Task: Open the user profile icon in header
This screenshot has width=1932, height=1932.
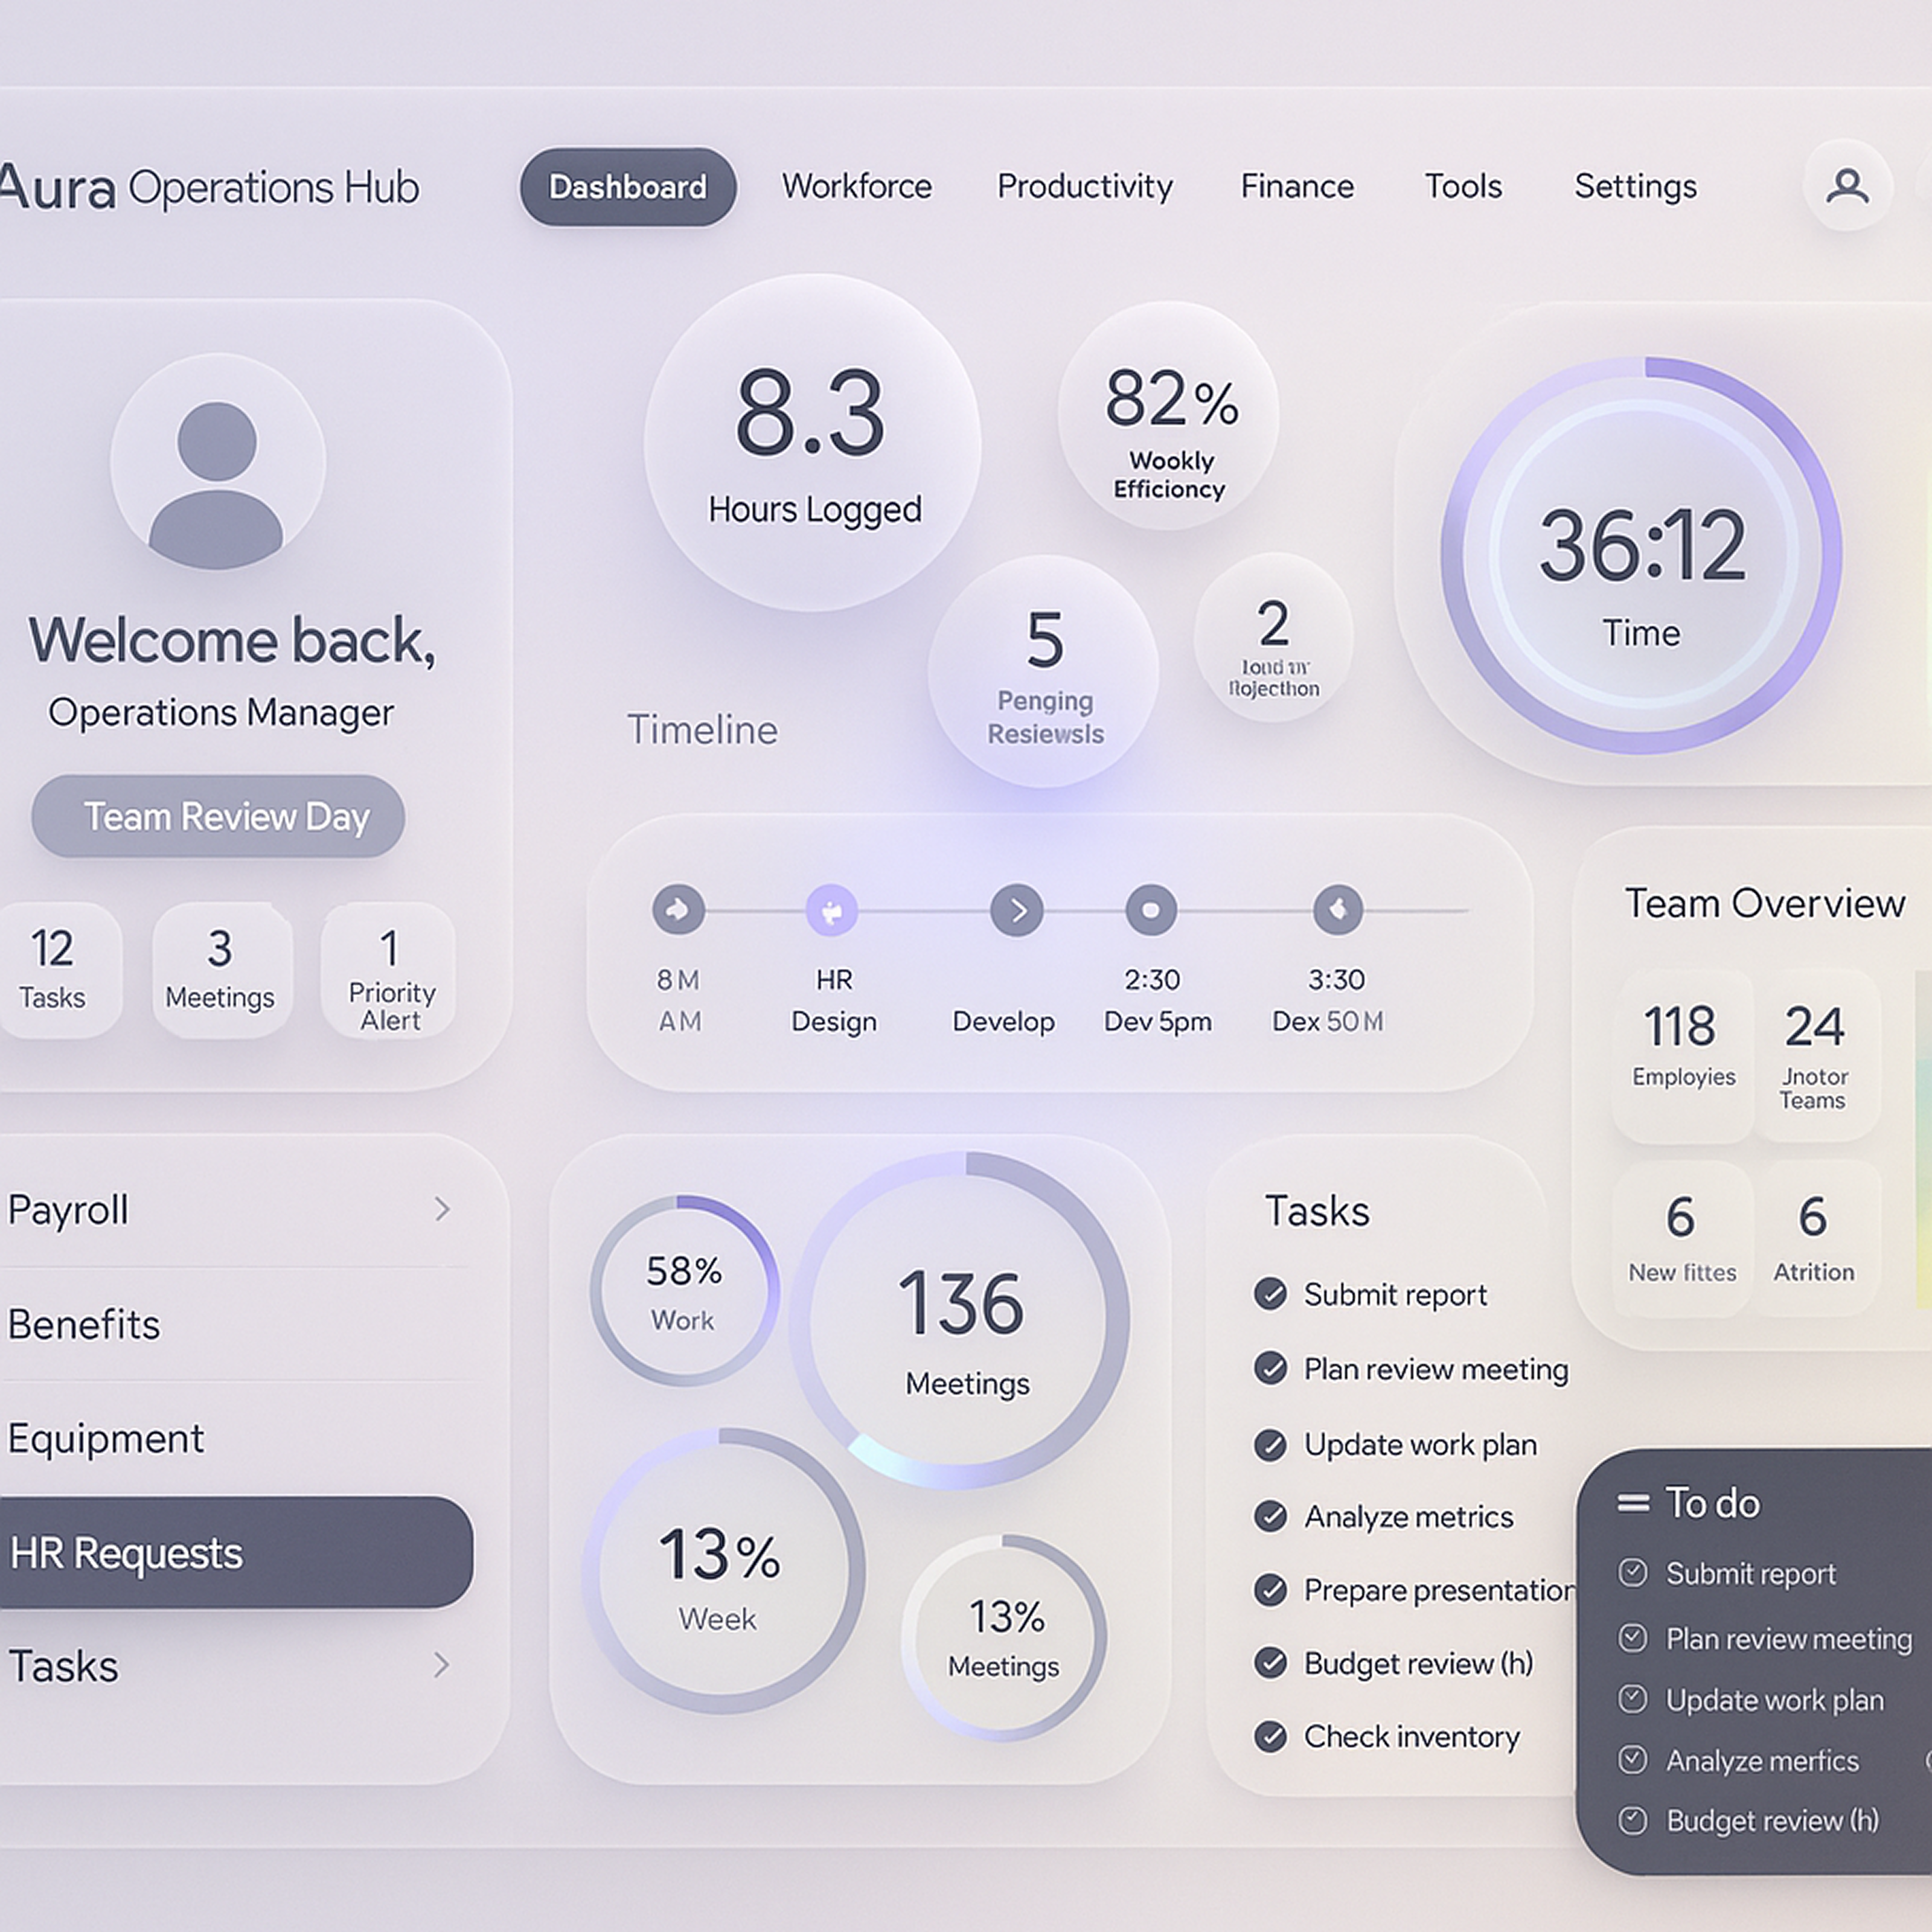Action: coord(1847,186)
